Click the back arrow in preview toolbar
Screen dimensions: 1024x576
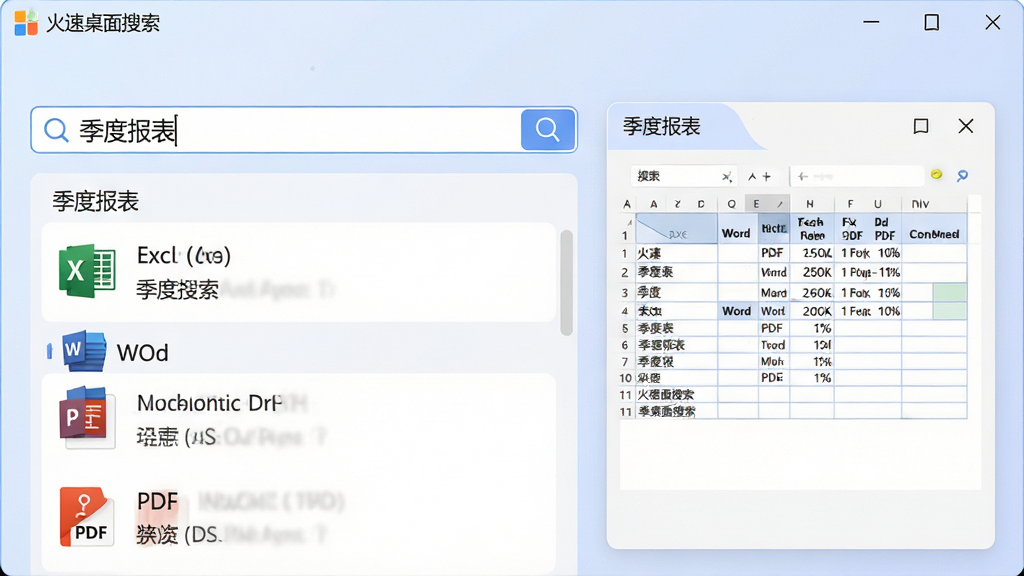803,176
